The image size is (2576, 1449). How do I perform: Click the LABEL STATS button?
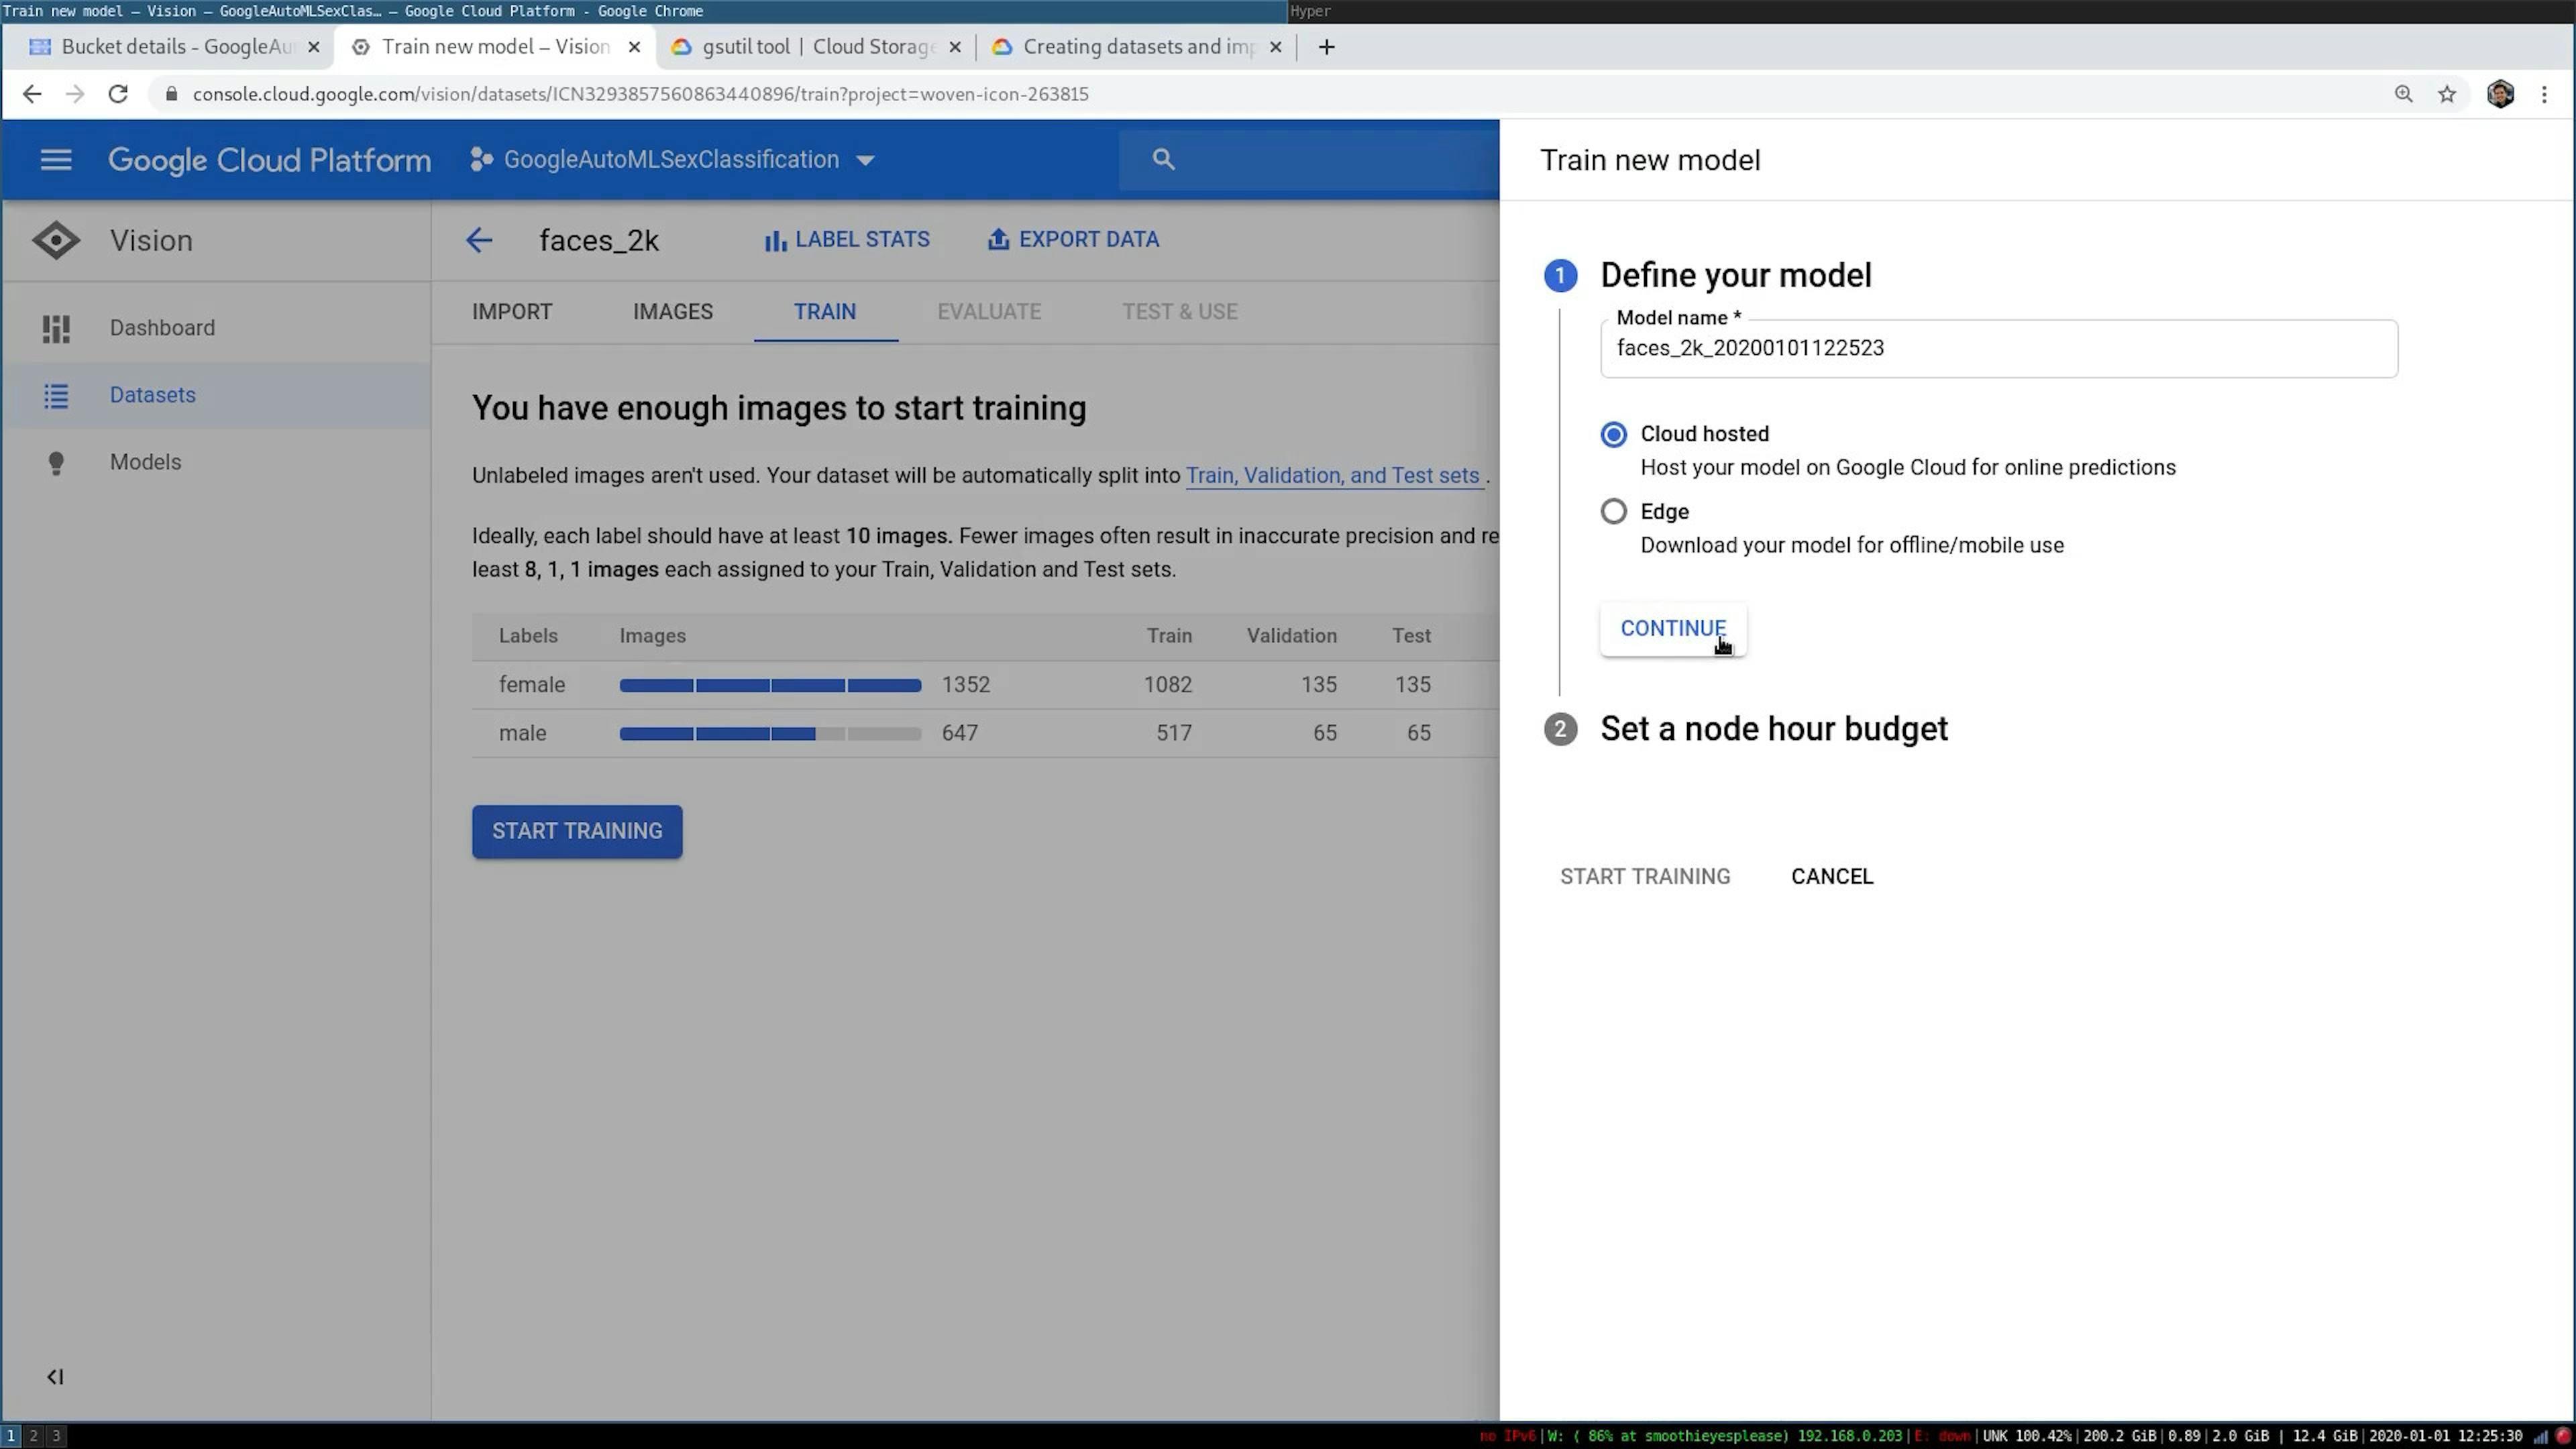[847, 240]
